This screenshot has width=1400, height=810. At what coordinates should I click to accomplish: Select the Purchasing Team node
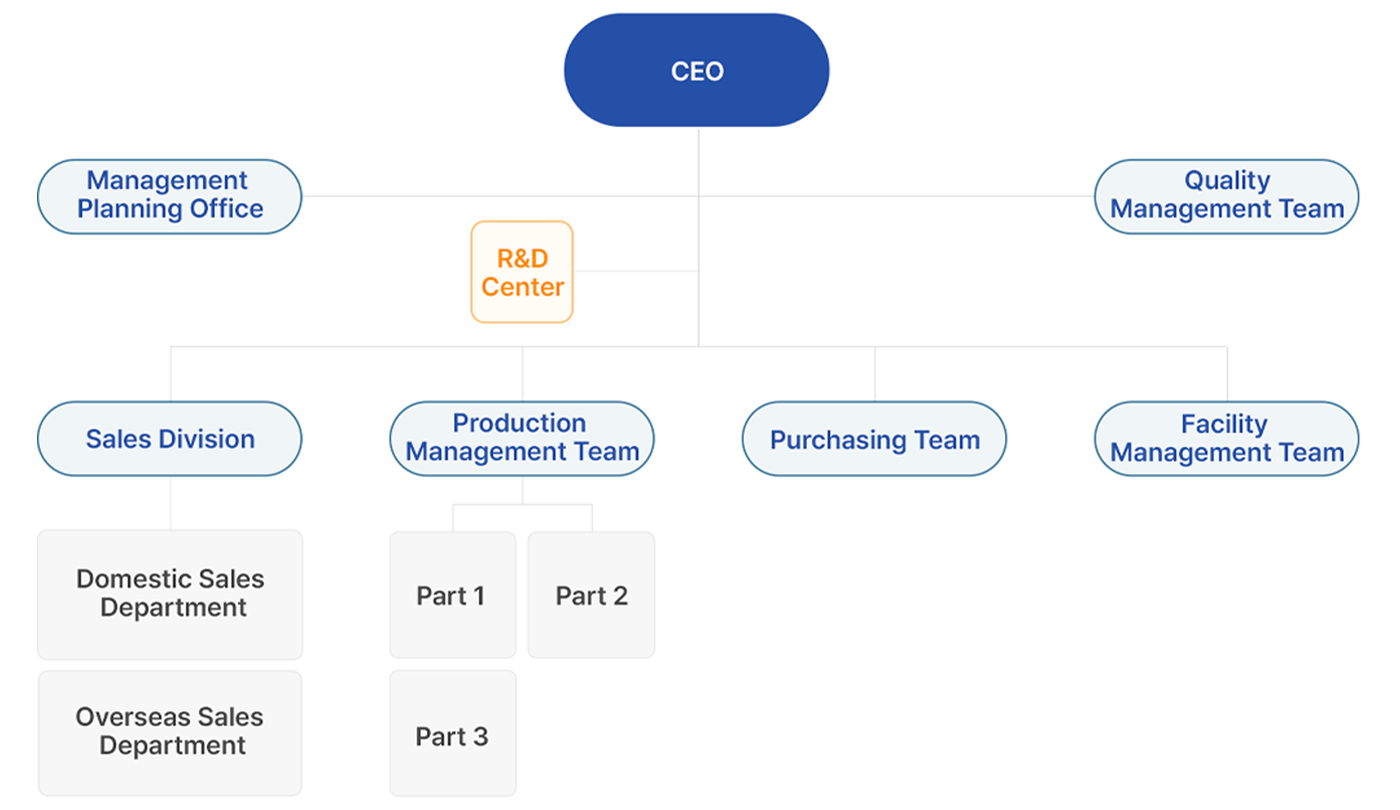(875, 439)
